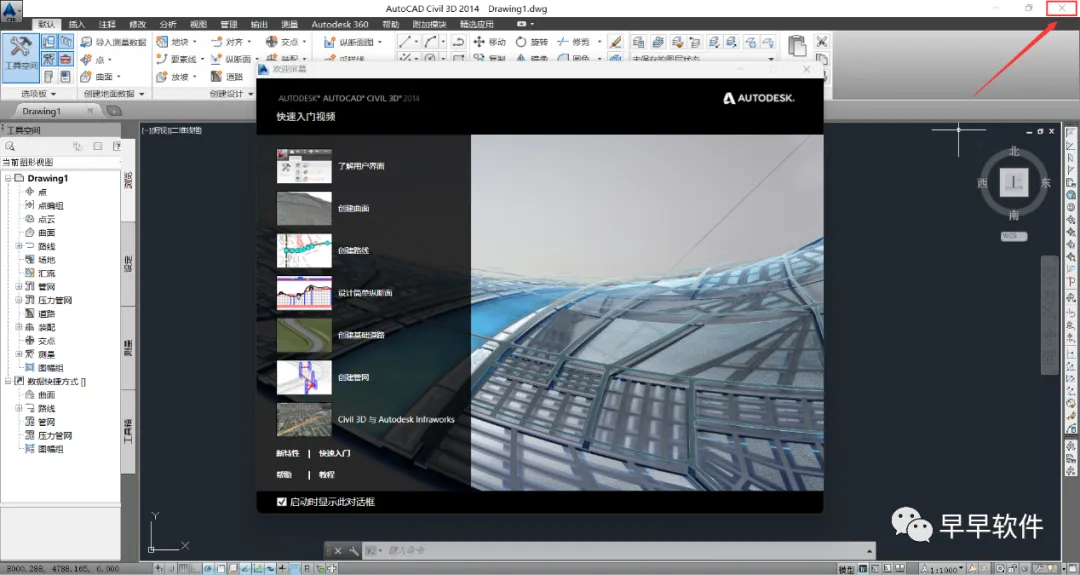
Task: Expand the 测量 node in tree
Action: point(19,354)
